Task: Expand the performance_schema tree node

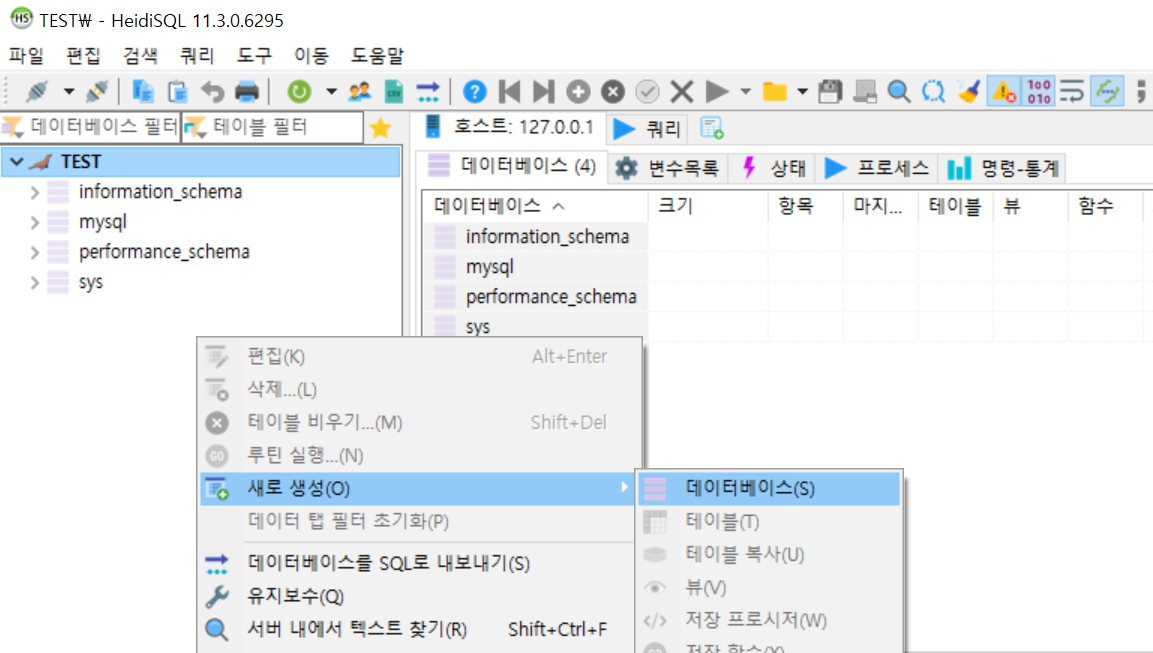Action: tap(35, 253)
